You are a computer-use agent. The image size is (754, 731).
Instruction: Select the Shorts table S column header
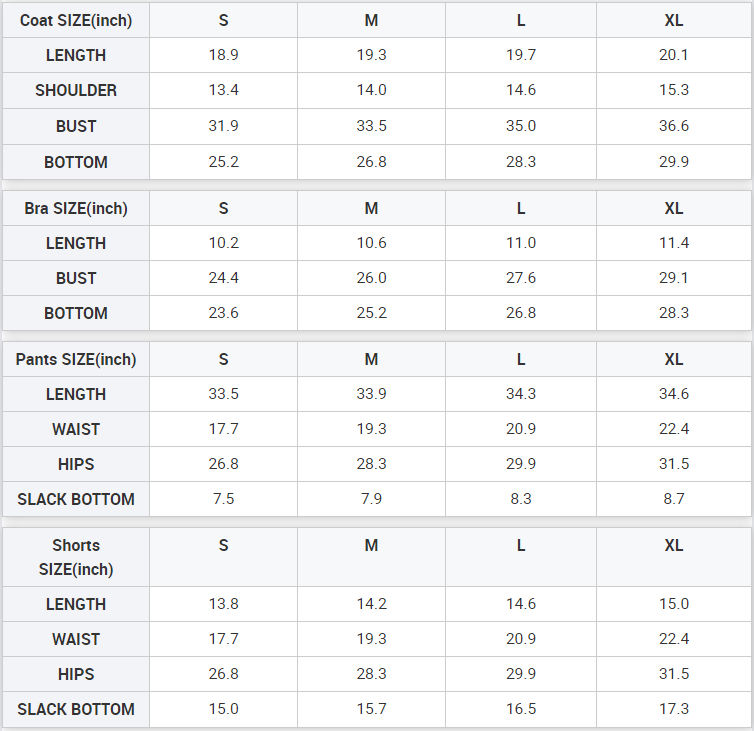(x=223, y=545)
